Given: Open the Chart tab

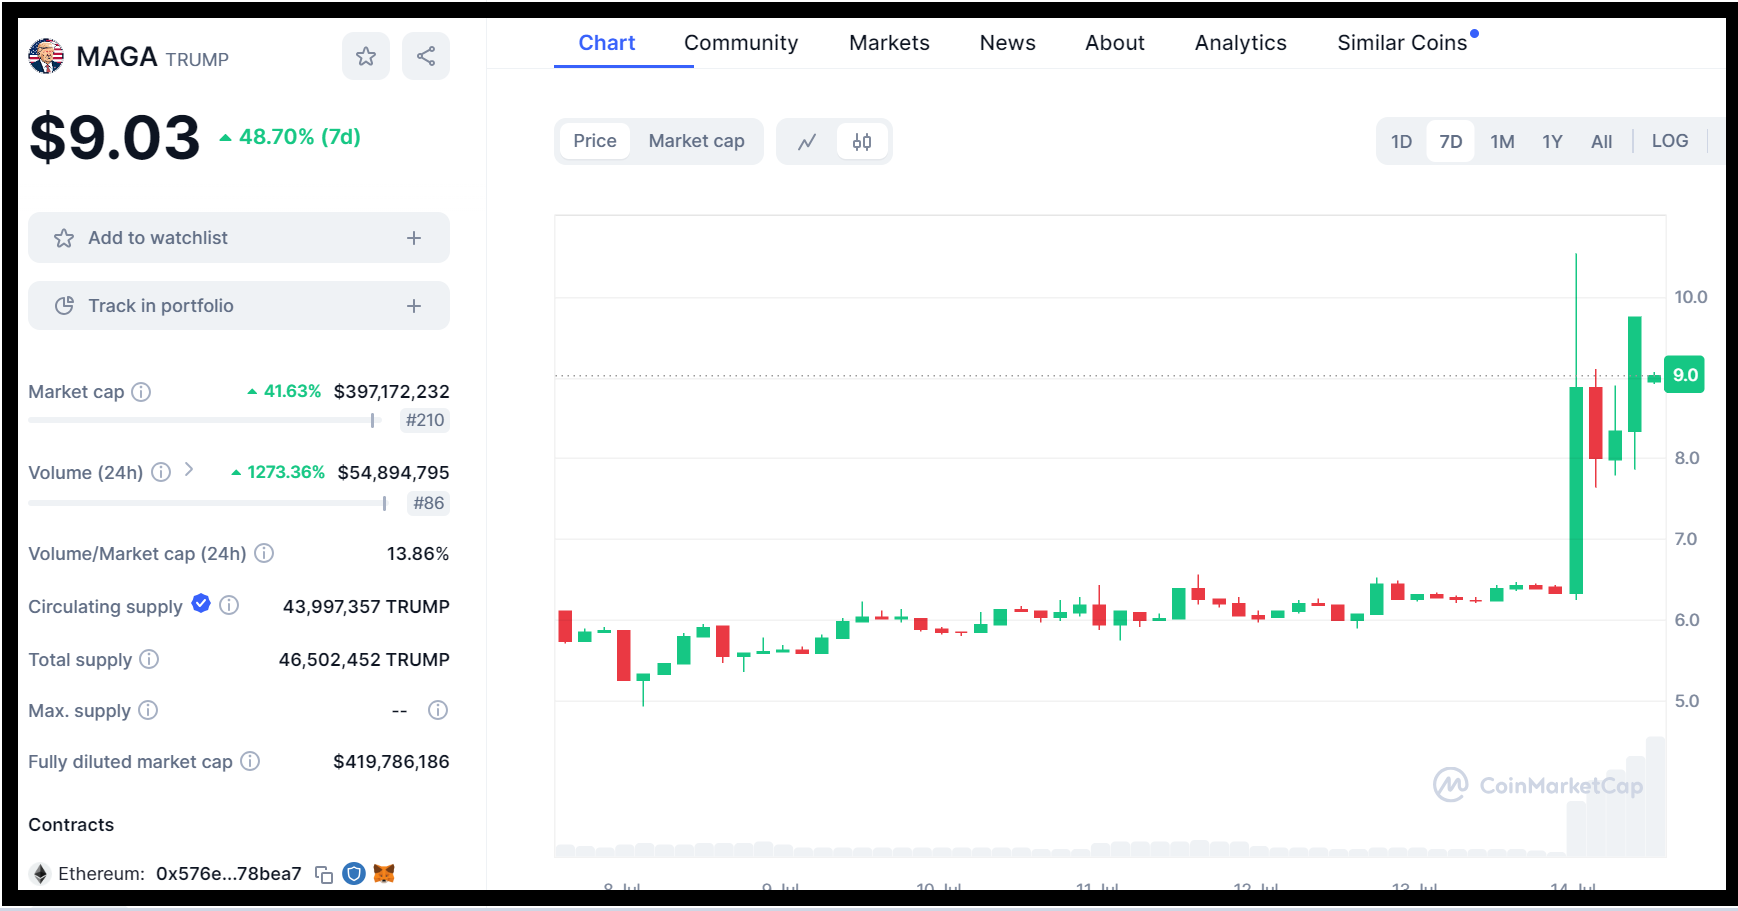Looking at the screenshot, I should [x=607, y=43].
